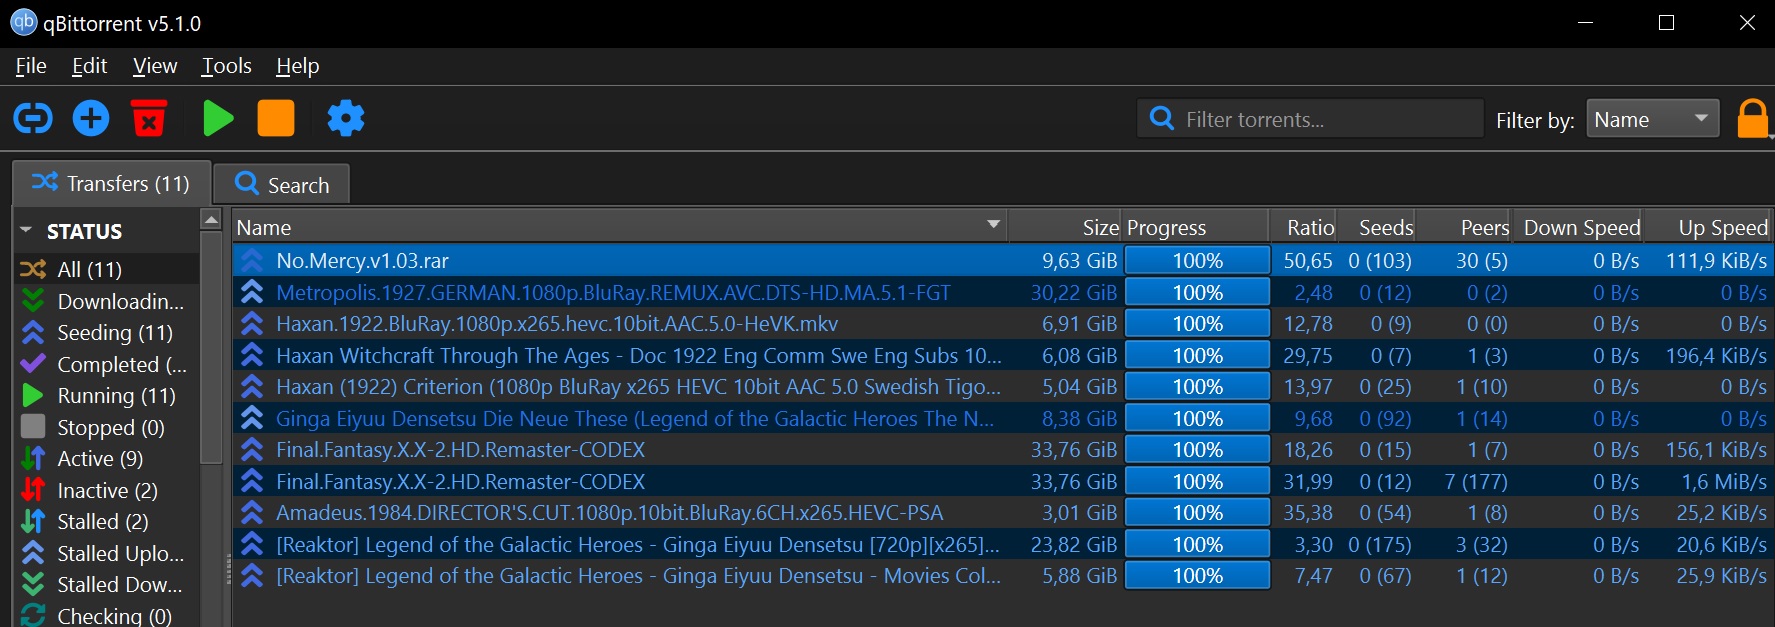Click the Stalled Uploading filter icon
The image size is (1775, 627).
tap(33, 553)
